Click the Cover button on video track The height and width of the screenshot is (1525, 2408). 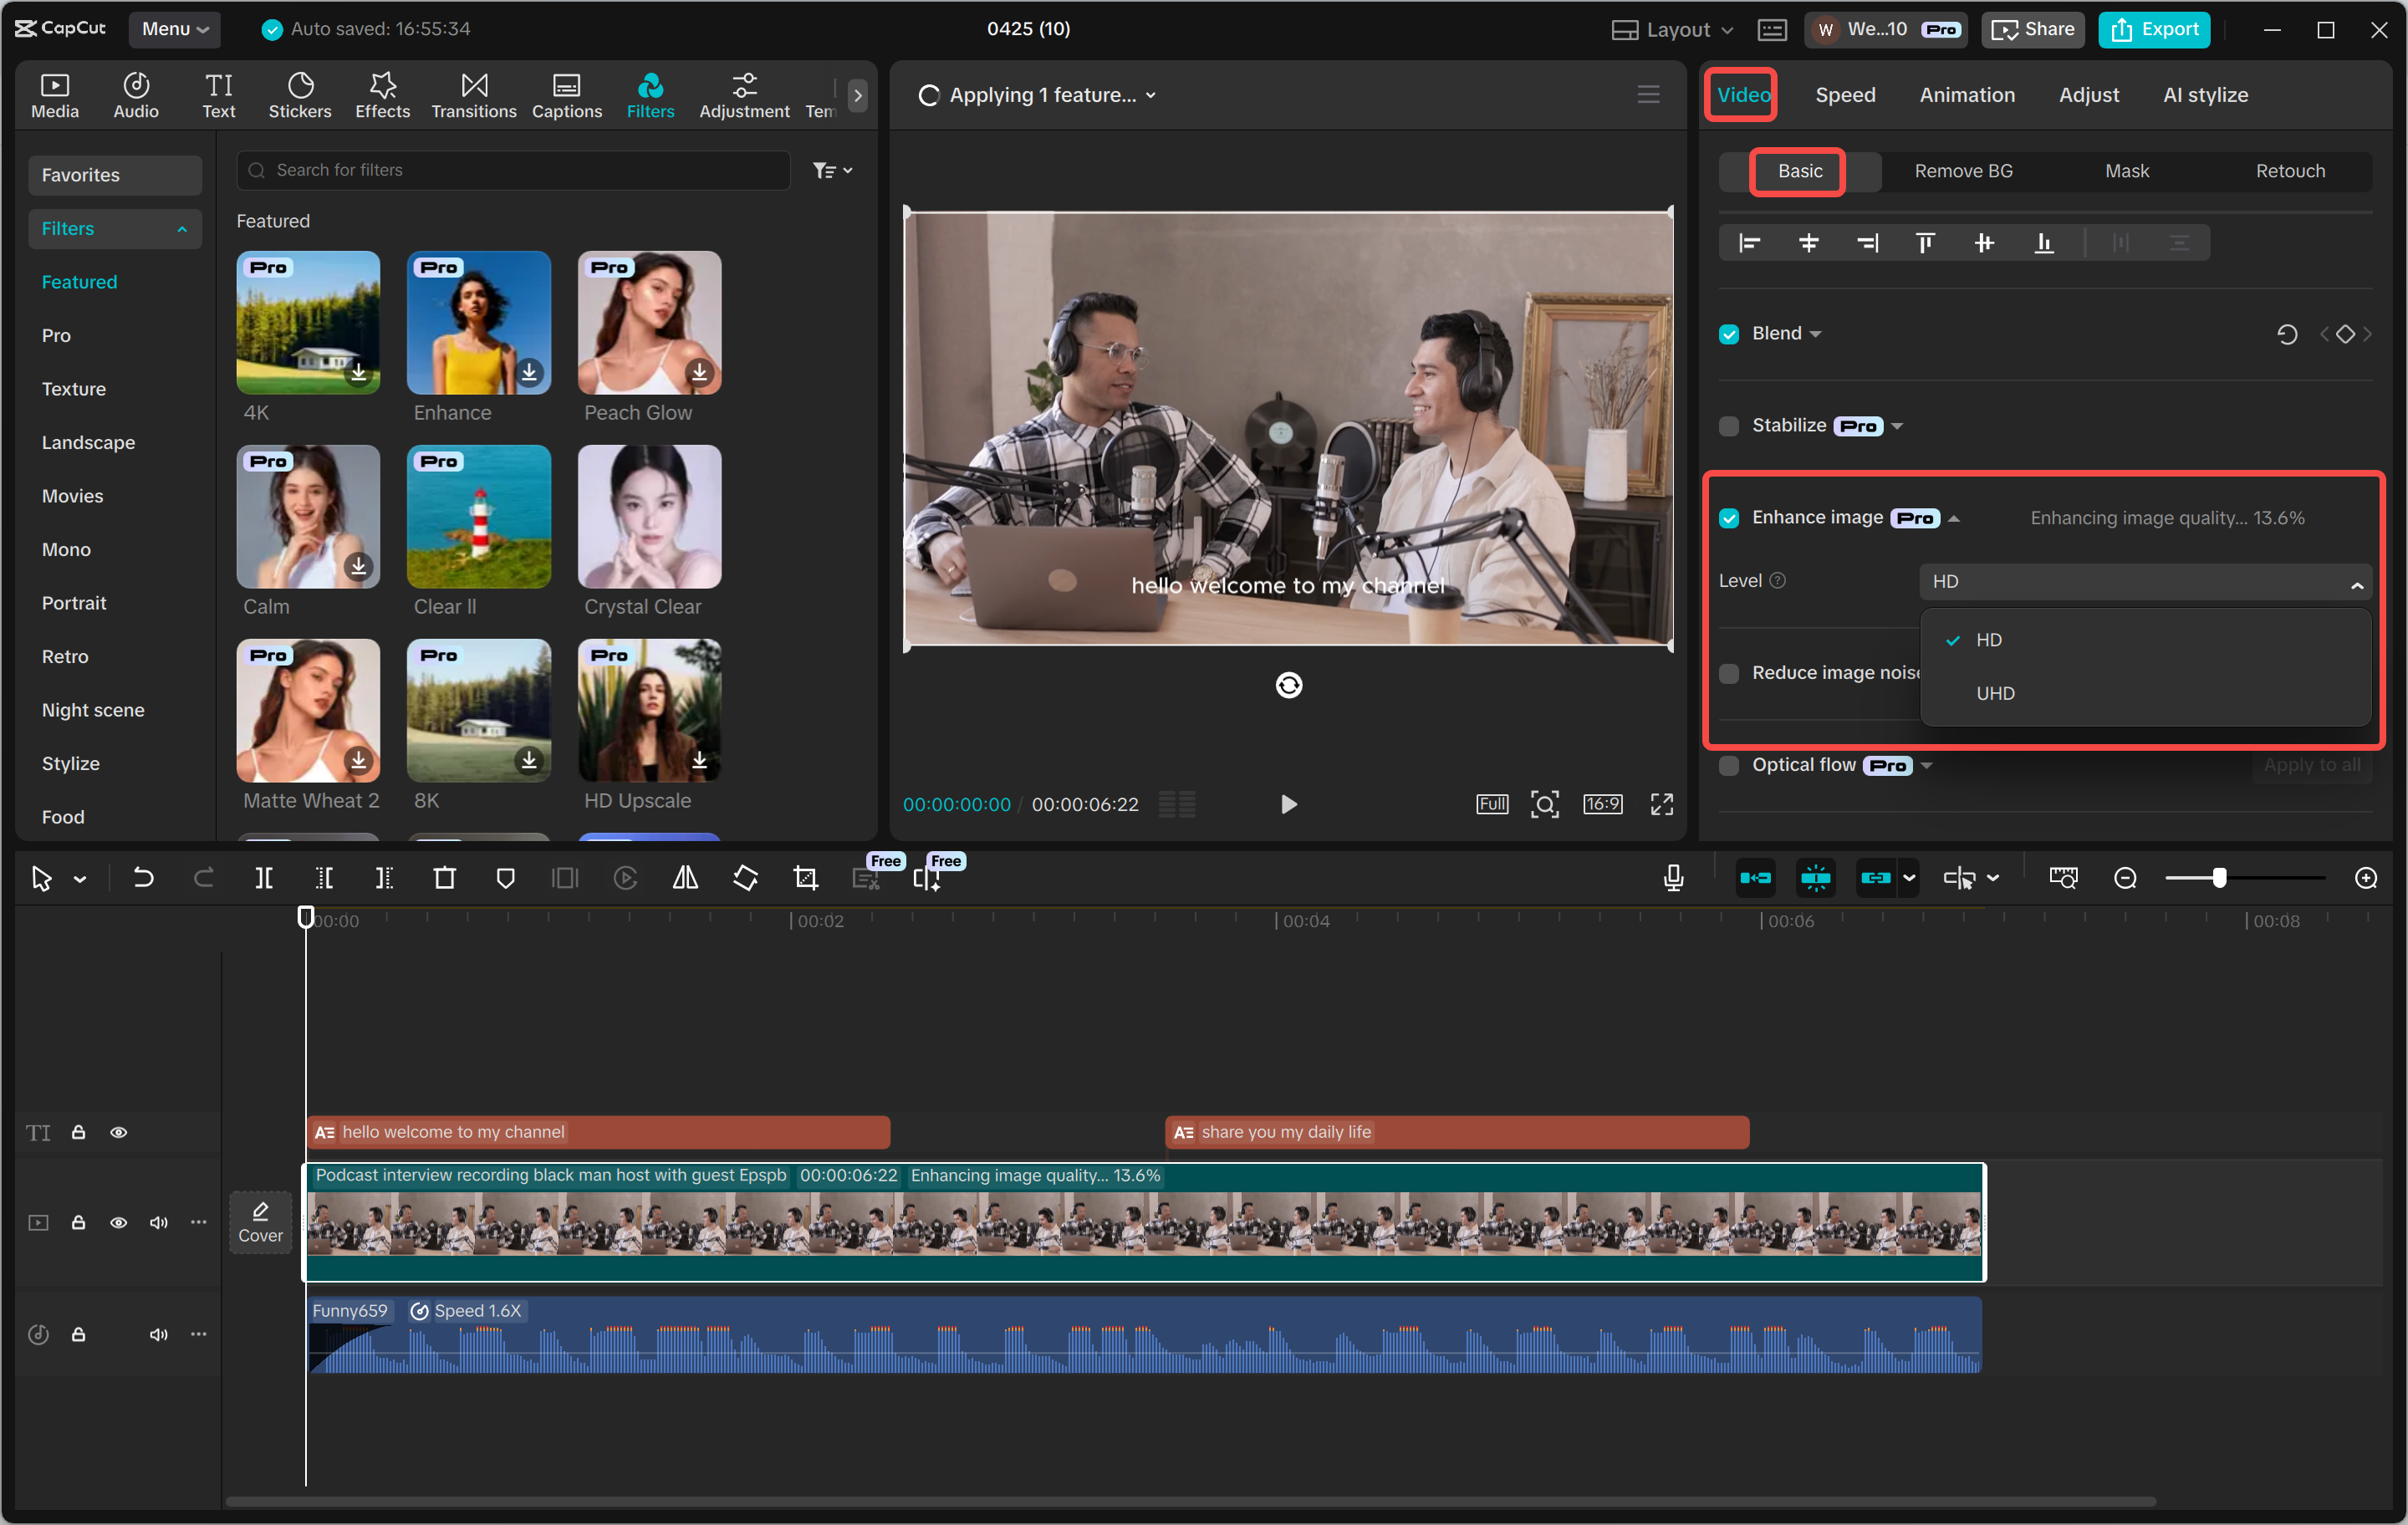[260, 1223]
